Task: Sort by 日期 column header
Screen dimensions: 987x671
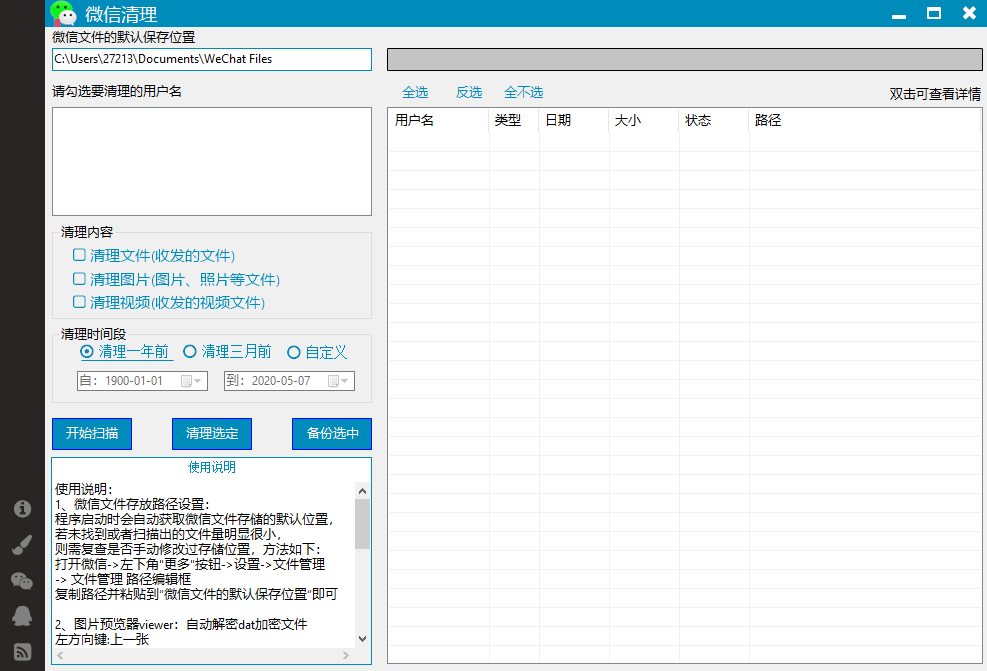Action: click(x=574, y=120)
